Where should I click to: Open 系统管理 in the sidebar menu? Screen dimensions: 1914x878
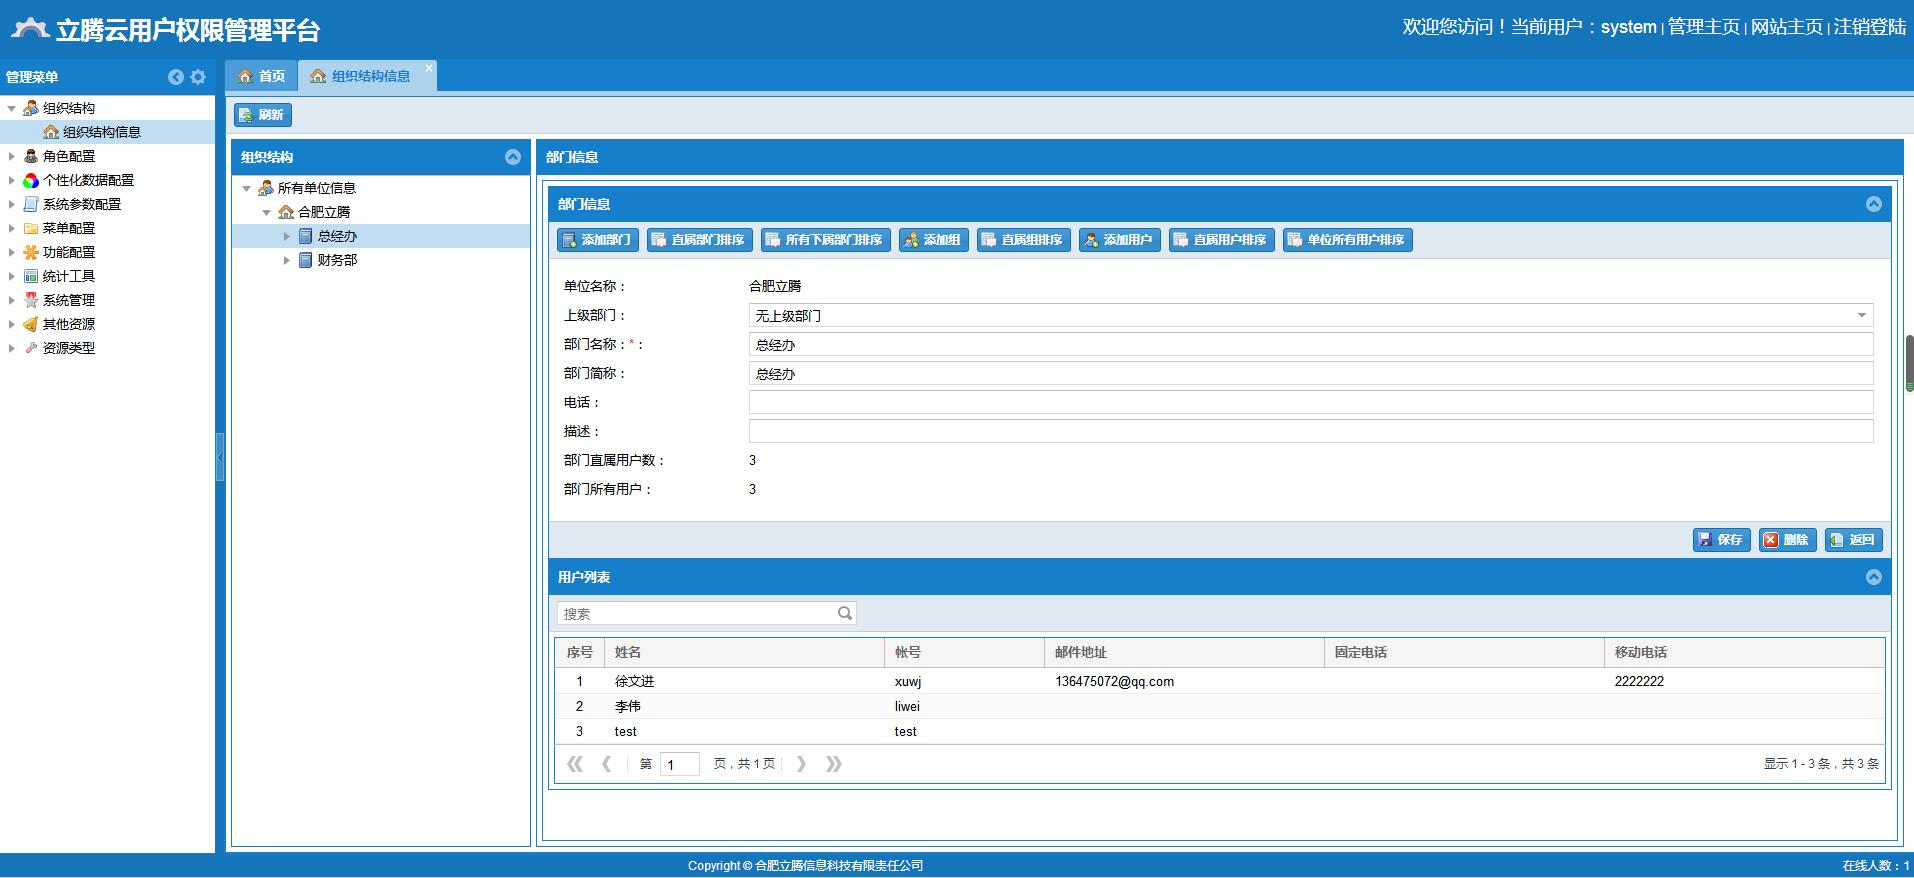tap(68, 300)
